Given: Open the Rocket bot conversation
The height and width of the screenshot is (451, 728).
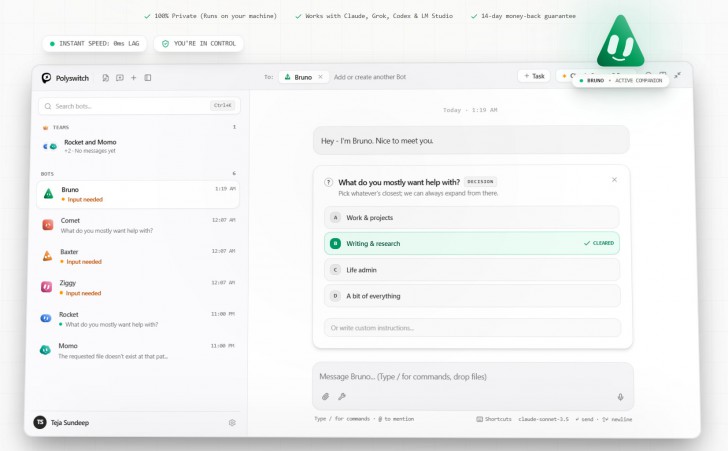Looking at the screenshot, I should click(138, 319).
